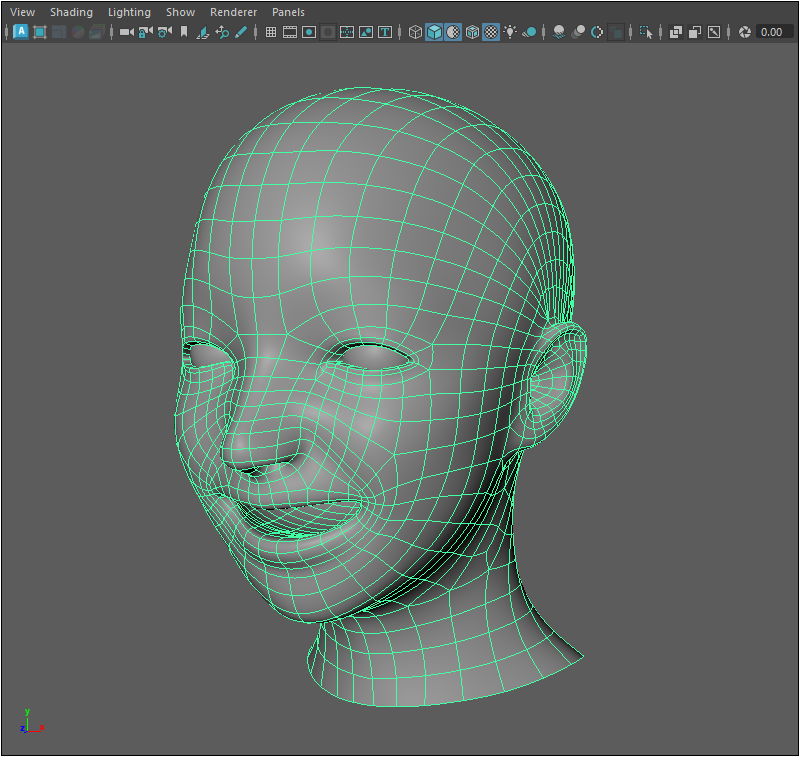This screenshot has width=800, height=757.
Task: Click the Bookmarks icon in the panel toolbar
Action: [x=183, y=32]
